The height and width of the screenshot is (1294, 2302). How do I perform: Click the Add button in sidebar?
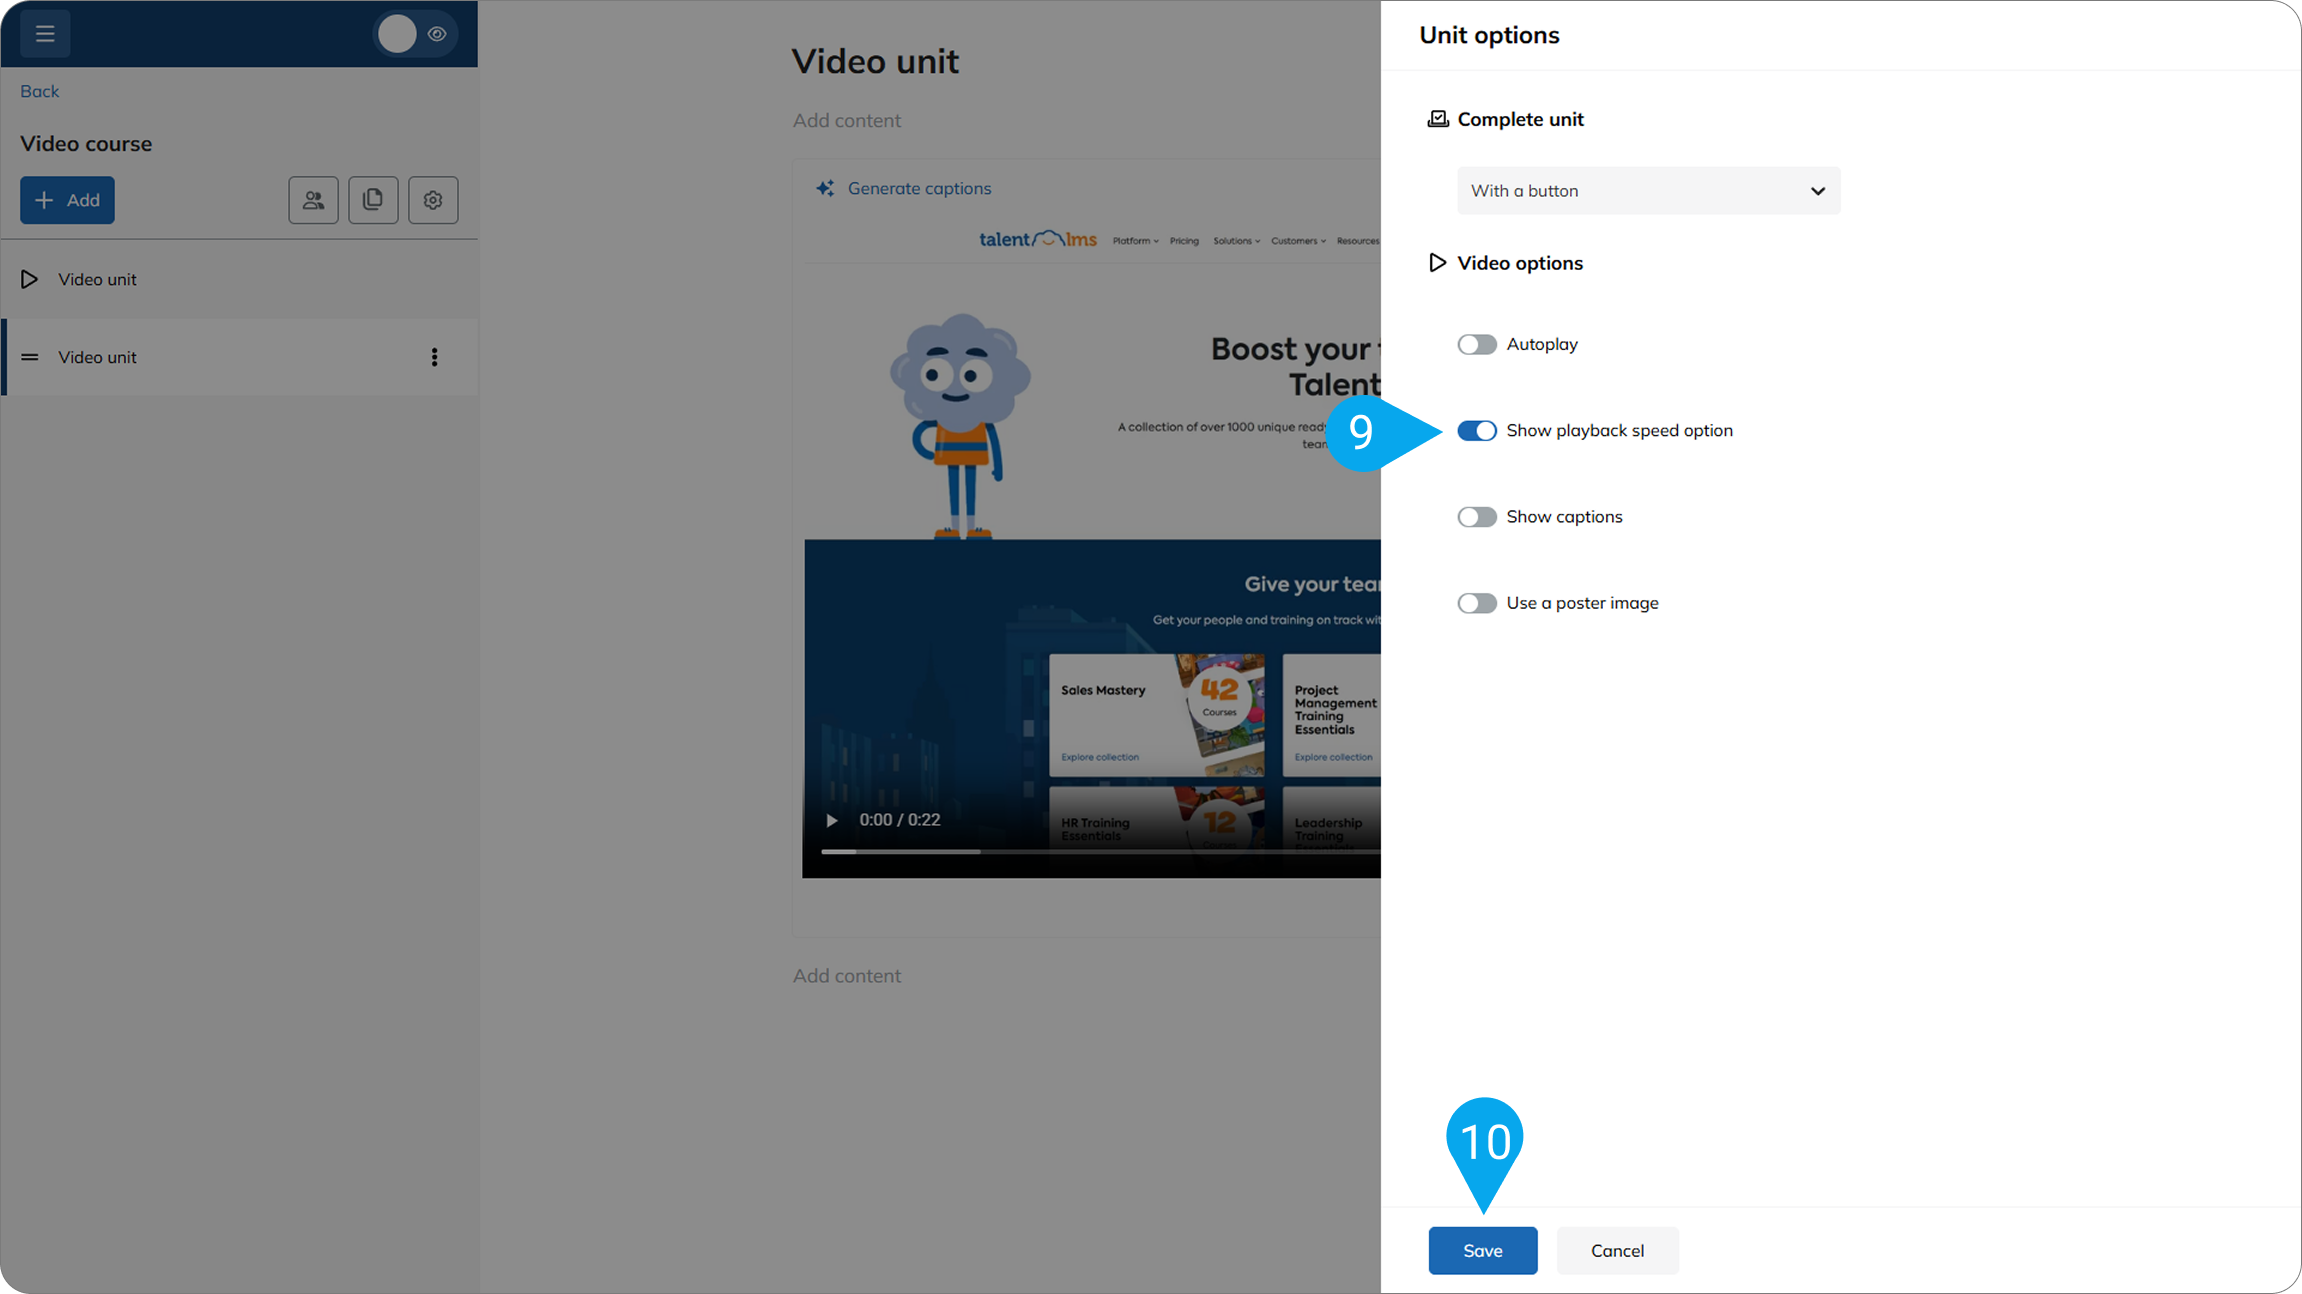67,200
